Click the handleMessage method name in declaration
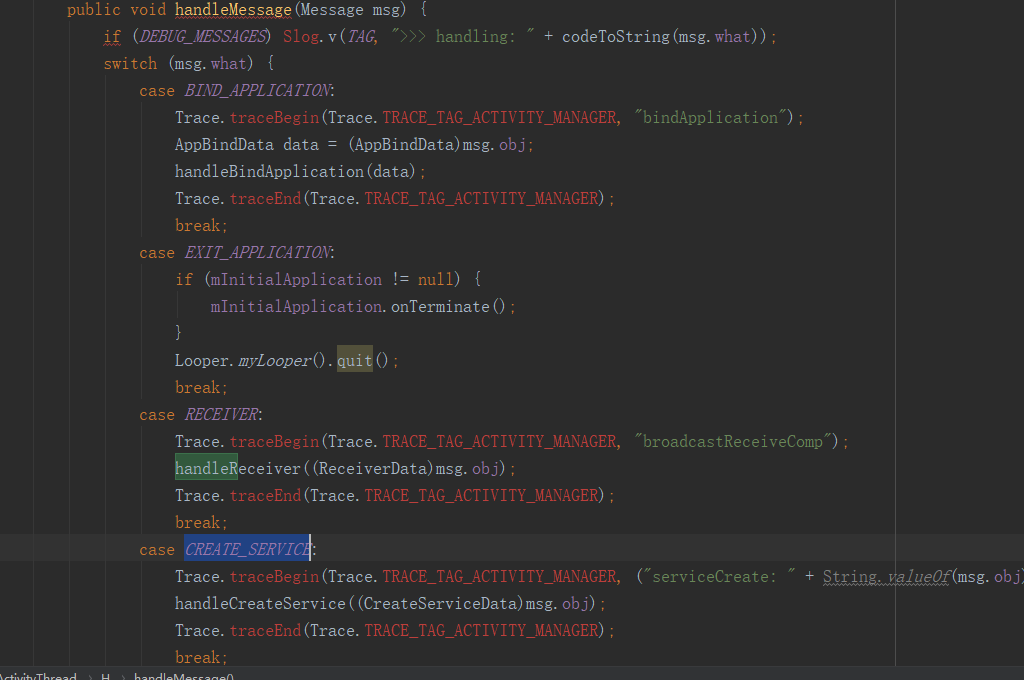The width and height of the screenshot is (1024, 680). click(x=233, y=10)
